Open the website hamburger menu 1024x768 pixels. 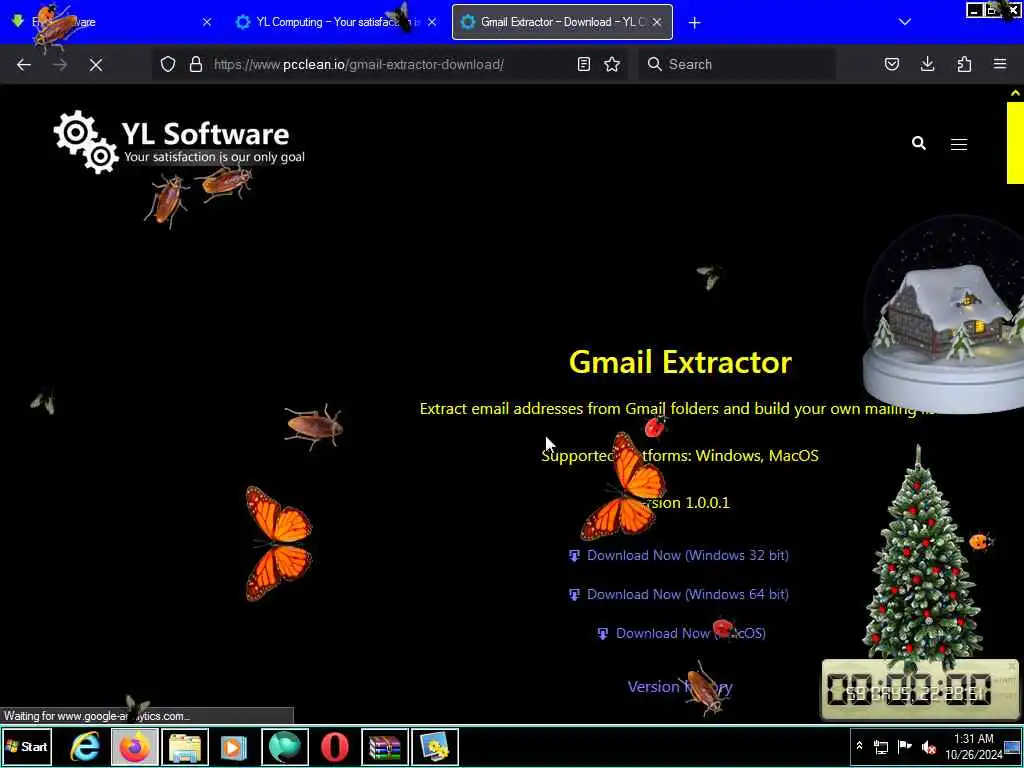pyautogui.click(x=959, y=144)
